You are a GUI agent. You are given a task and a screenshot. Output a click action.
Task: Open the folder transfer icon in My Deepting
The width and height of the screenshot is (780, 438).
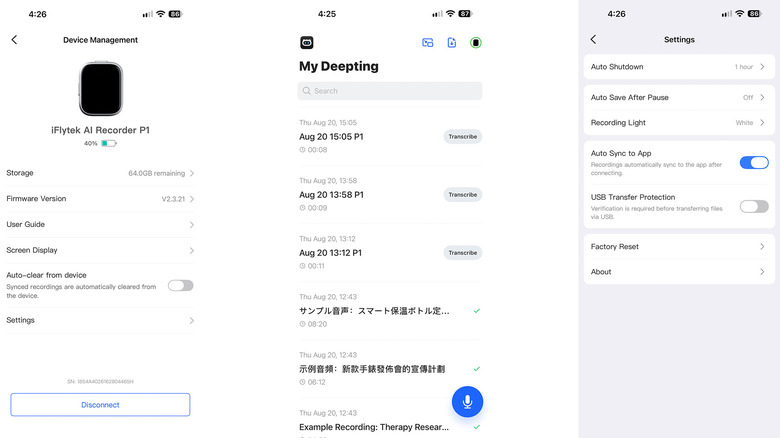coord(427,43)
